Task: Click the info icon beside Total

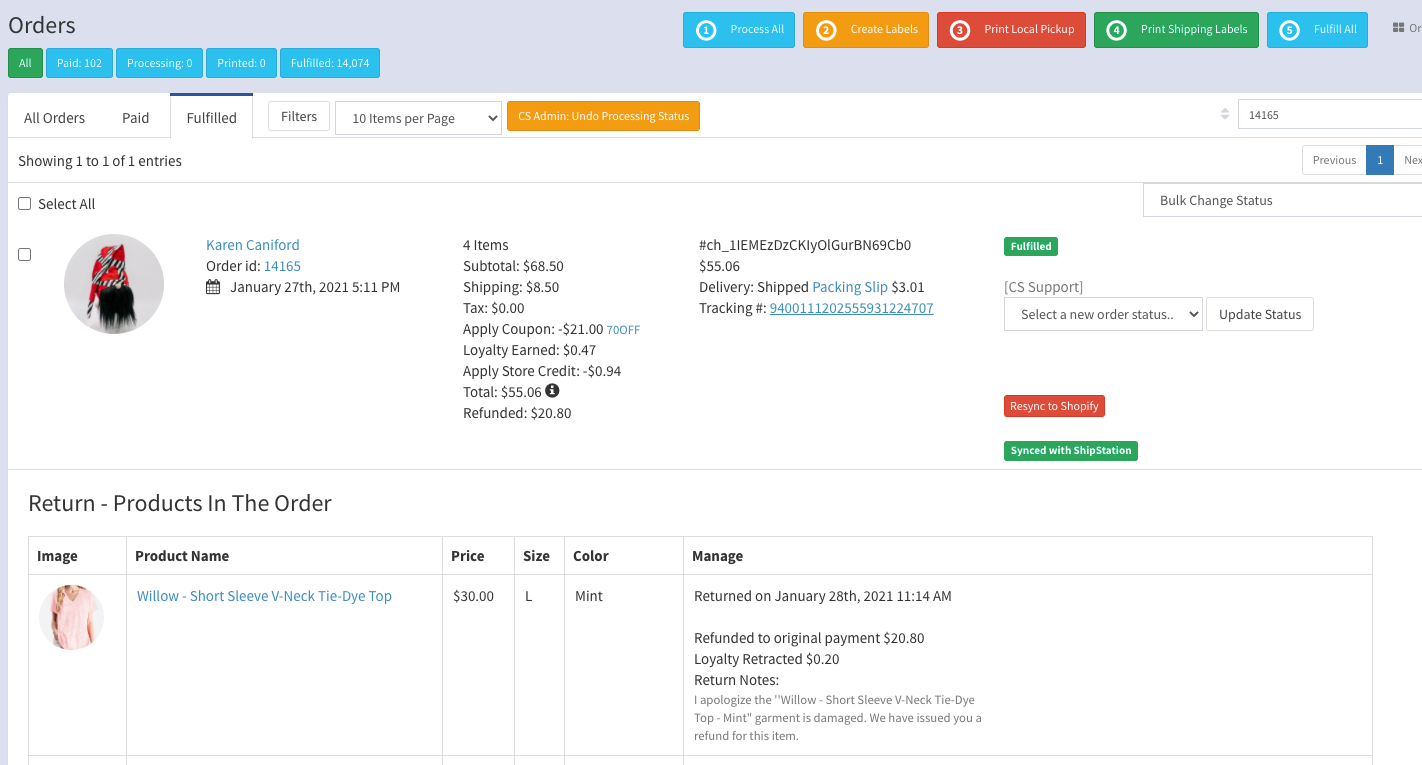Action: 552,391
